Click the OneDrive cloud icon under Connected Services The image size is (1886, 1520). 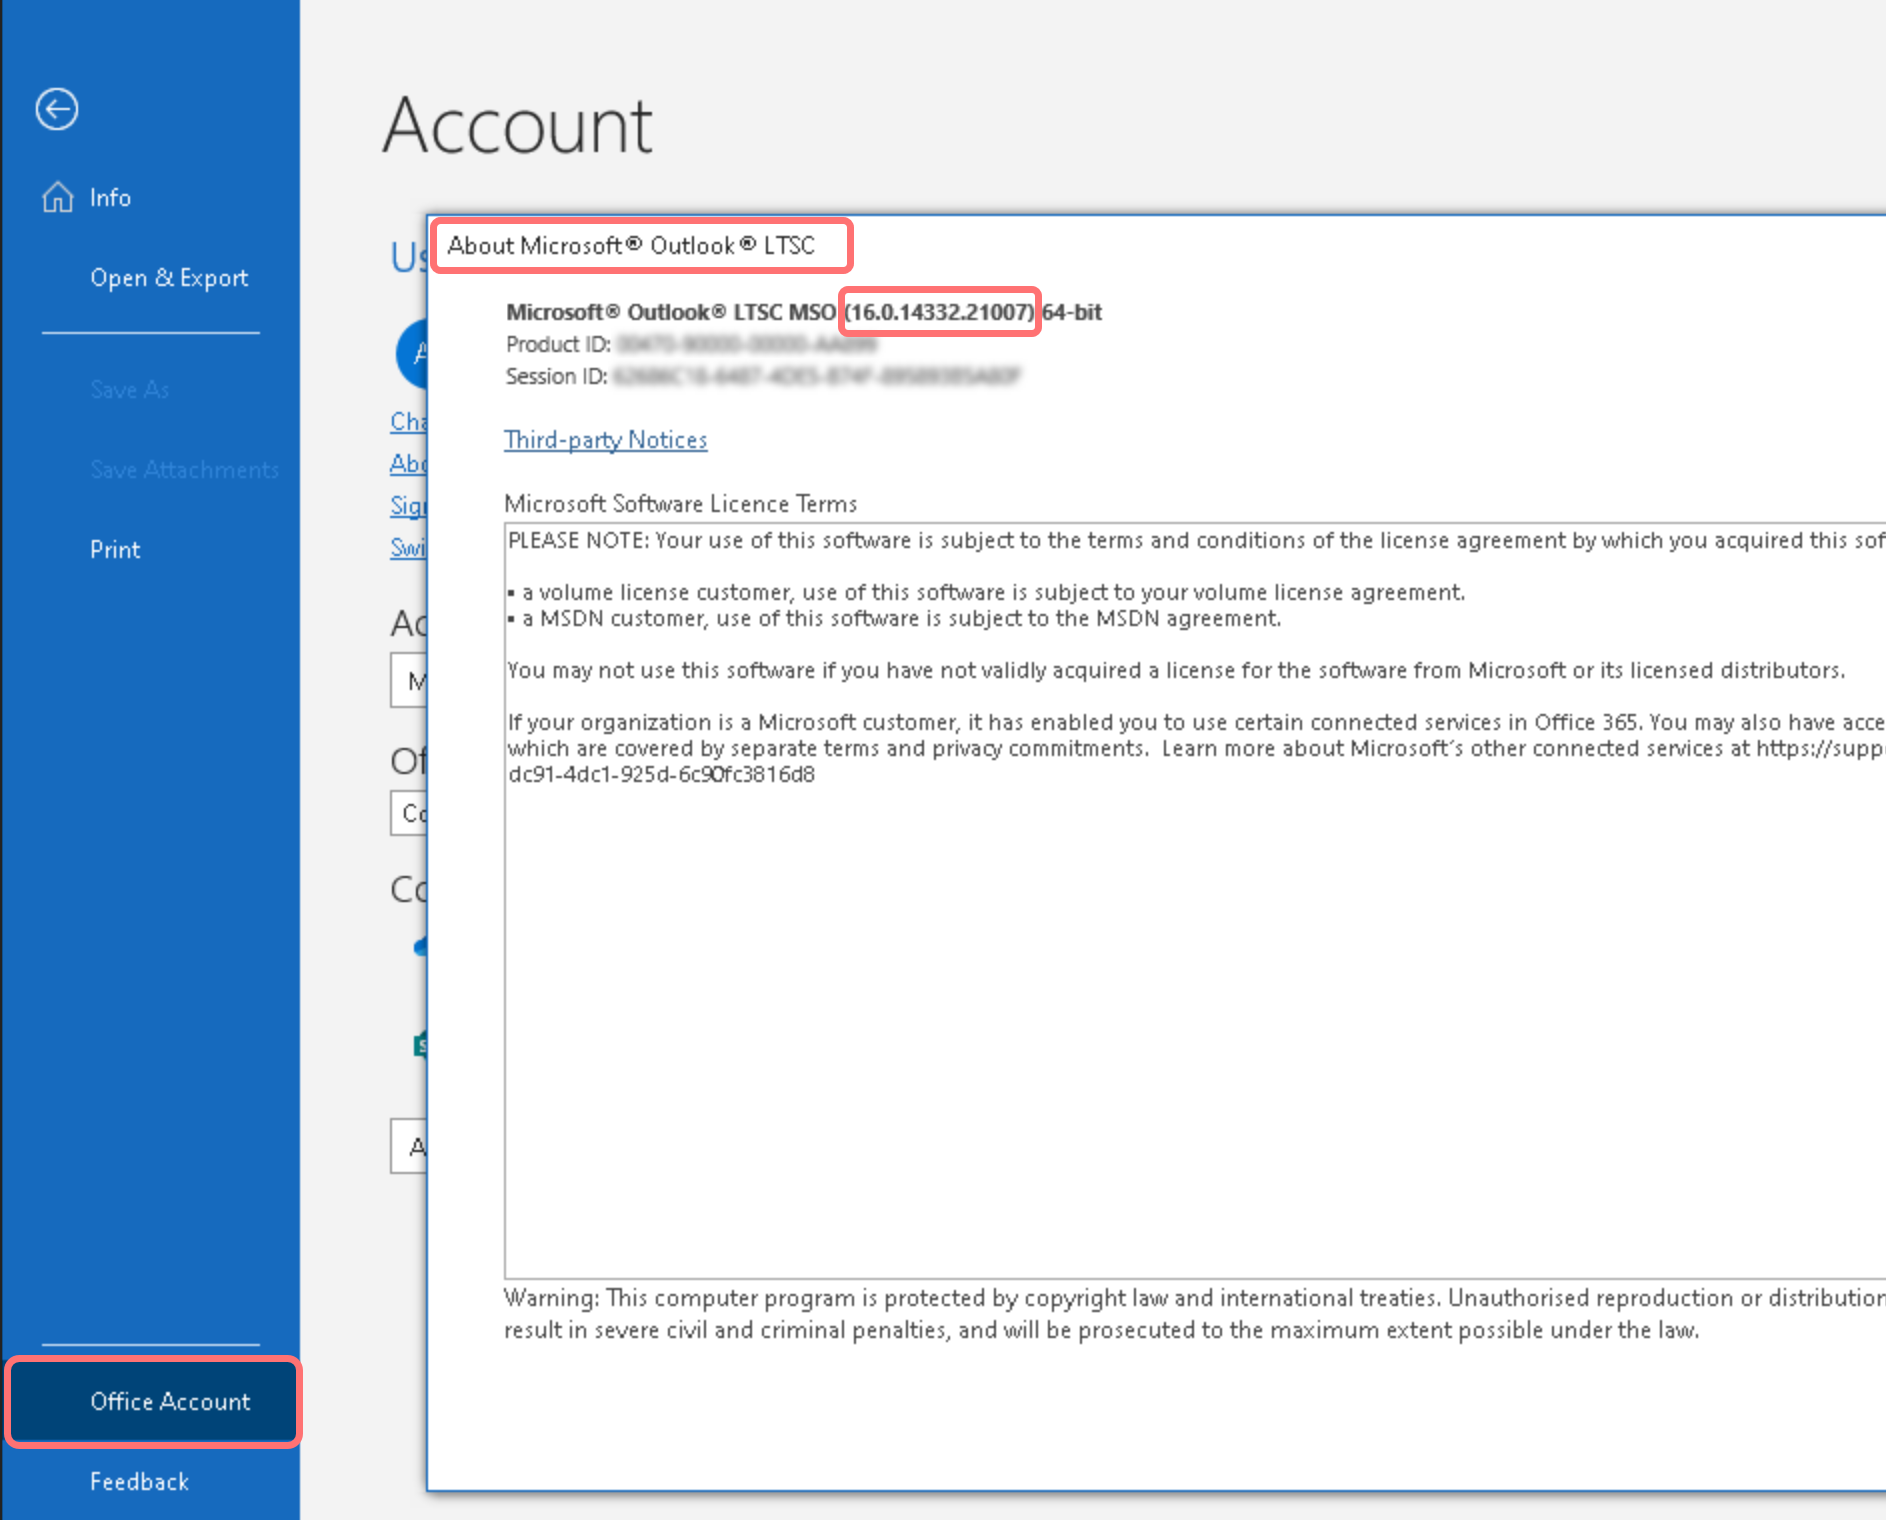click(423, 945)
